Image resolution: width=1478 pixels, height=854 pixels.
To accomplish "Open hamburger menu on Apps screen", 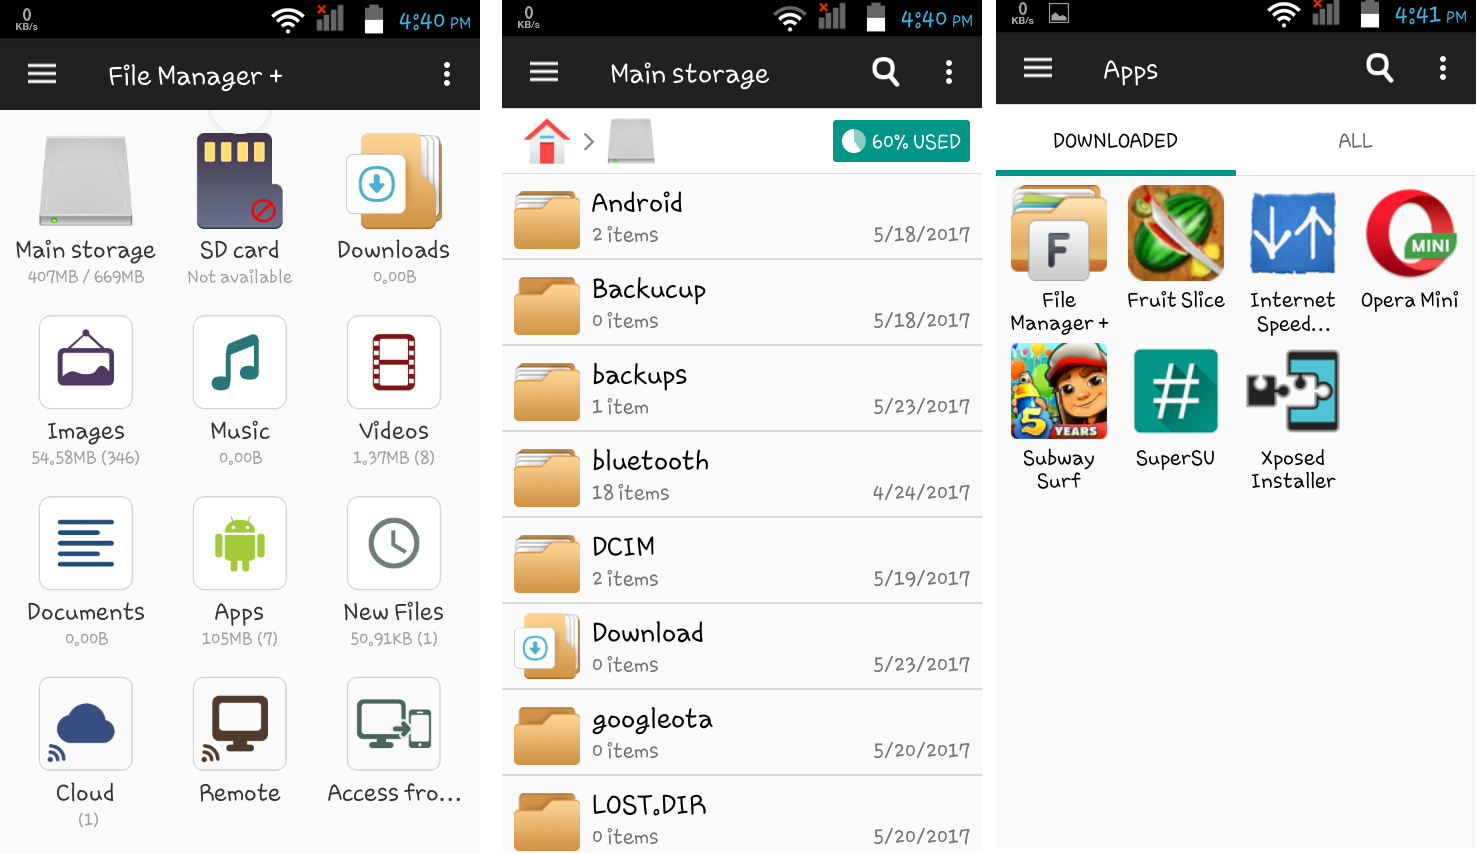I will tap(1038, 68).
